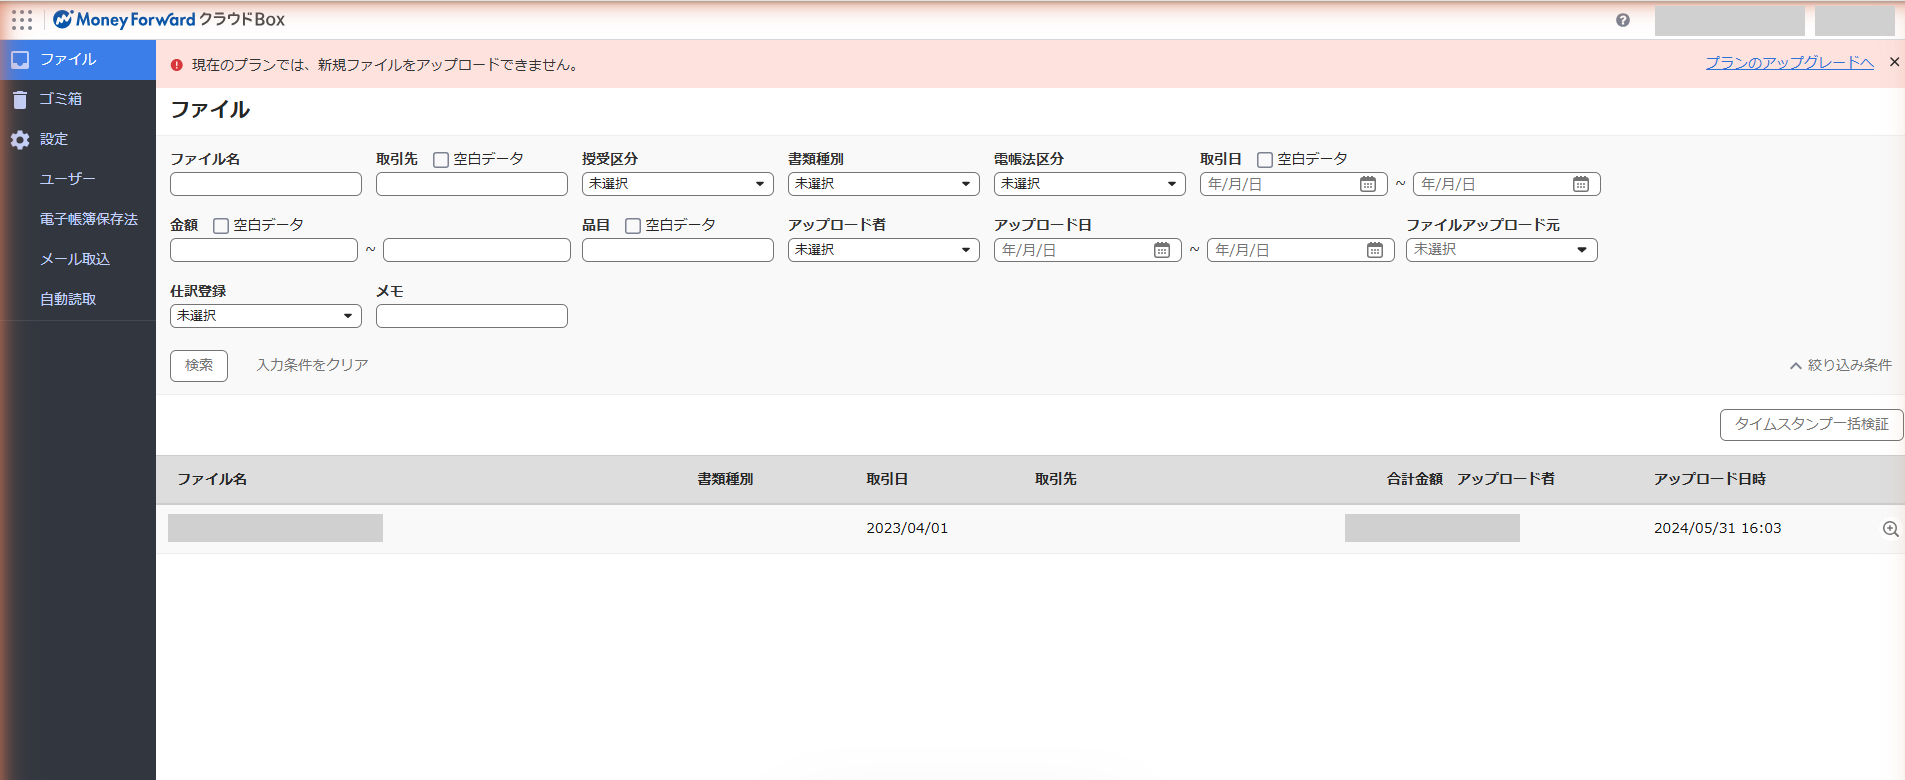Click the 書類種別 column header
Image resolution: width=1905 pixels, height=780 pixels.
tap(725, 480)
